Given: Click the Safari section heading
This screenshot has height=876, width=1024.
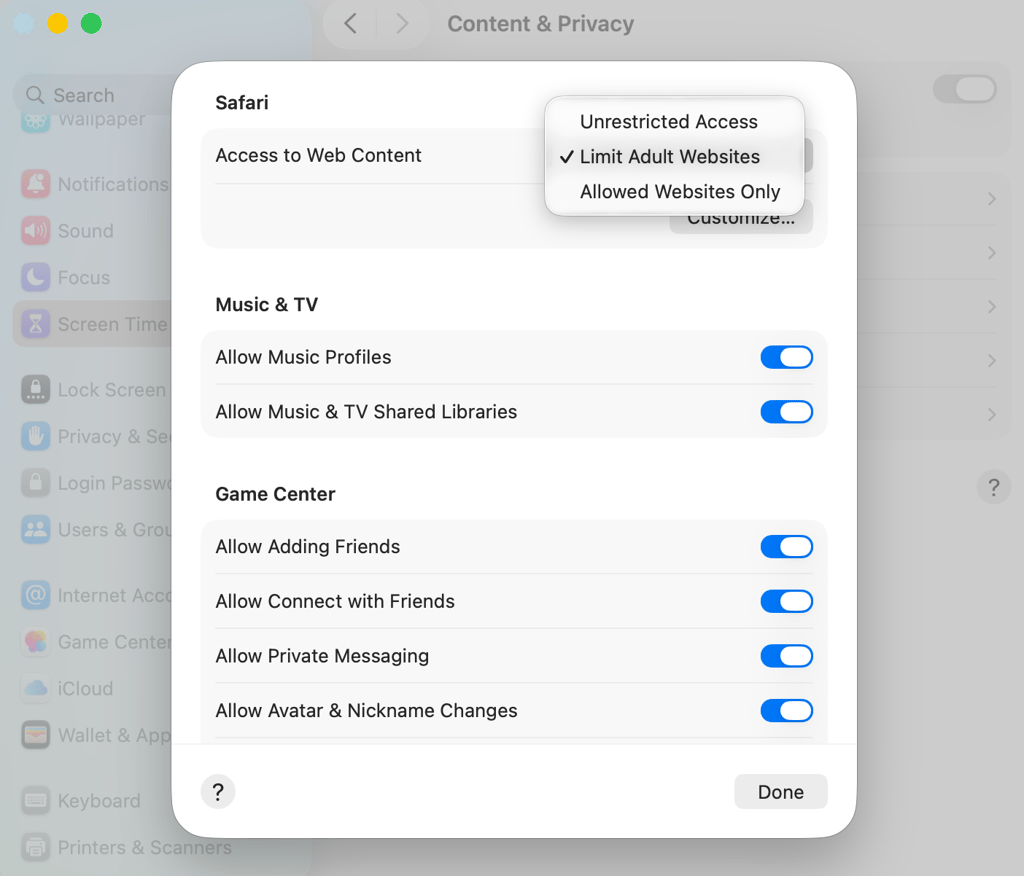Looking at the screenshot, I should click(242, 103).
